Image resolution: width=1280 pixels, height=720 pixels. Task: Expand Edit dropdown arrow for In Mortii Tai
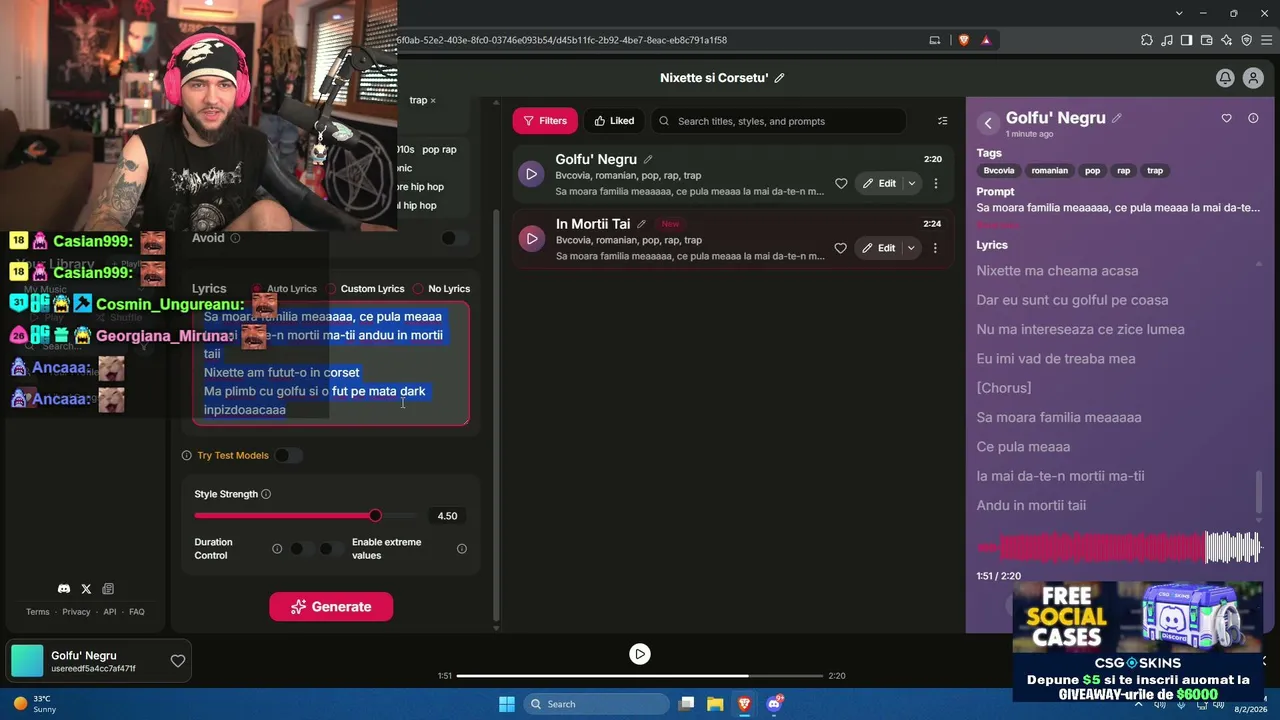[912, 248]
